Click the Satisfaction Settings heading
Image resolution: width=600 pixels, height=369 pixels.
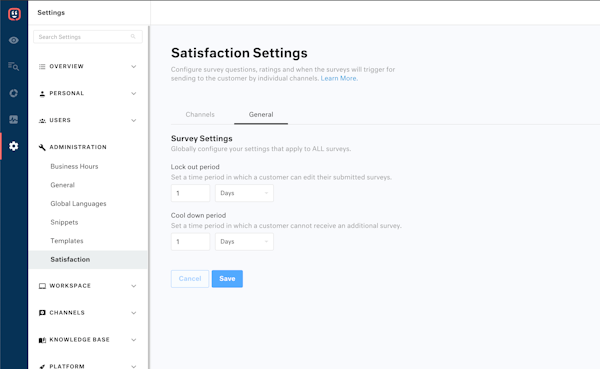239,53
